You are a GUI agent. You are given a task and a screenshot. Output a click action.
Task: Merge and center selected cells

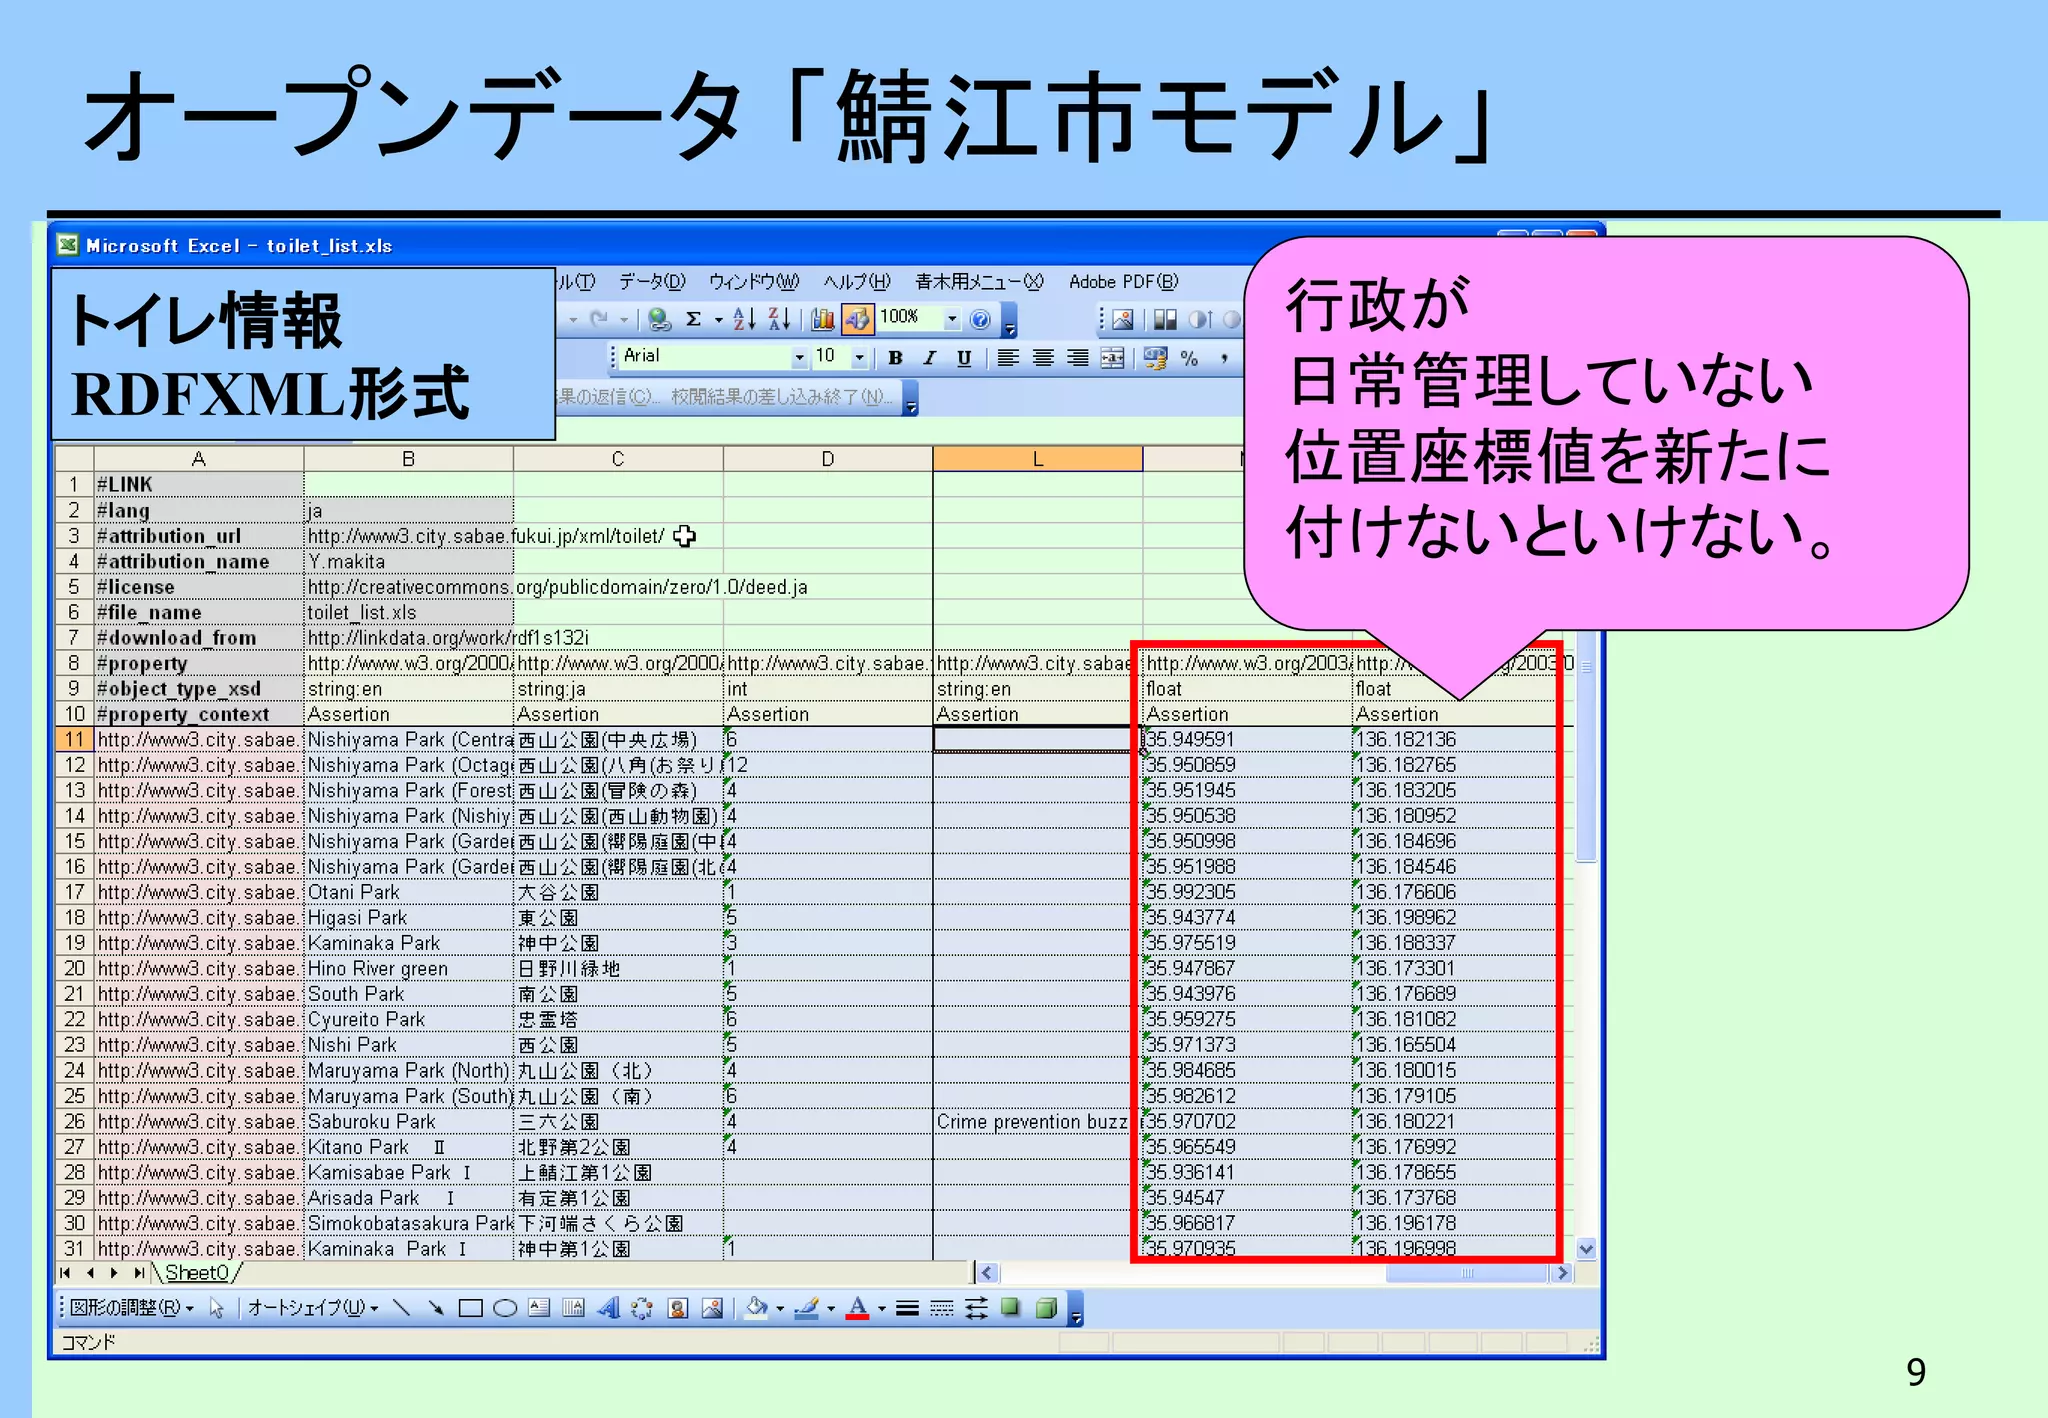(1112, 358)
